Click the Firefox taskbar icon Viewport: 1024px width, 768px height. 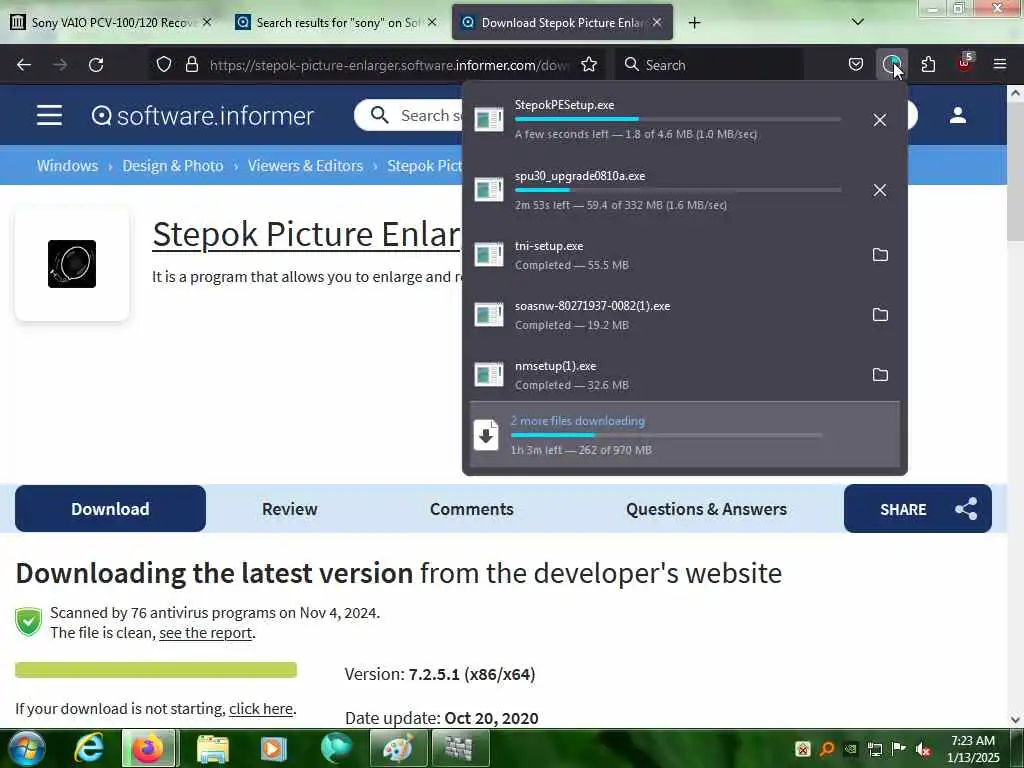(x=148, y=748)
